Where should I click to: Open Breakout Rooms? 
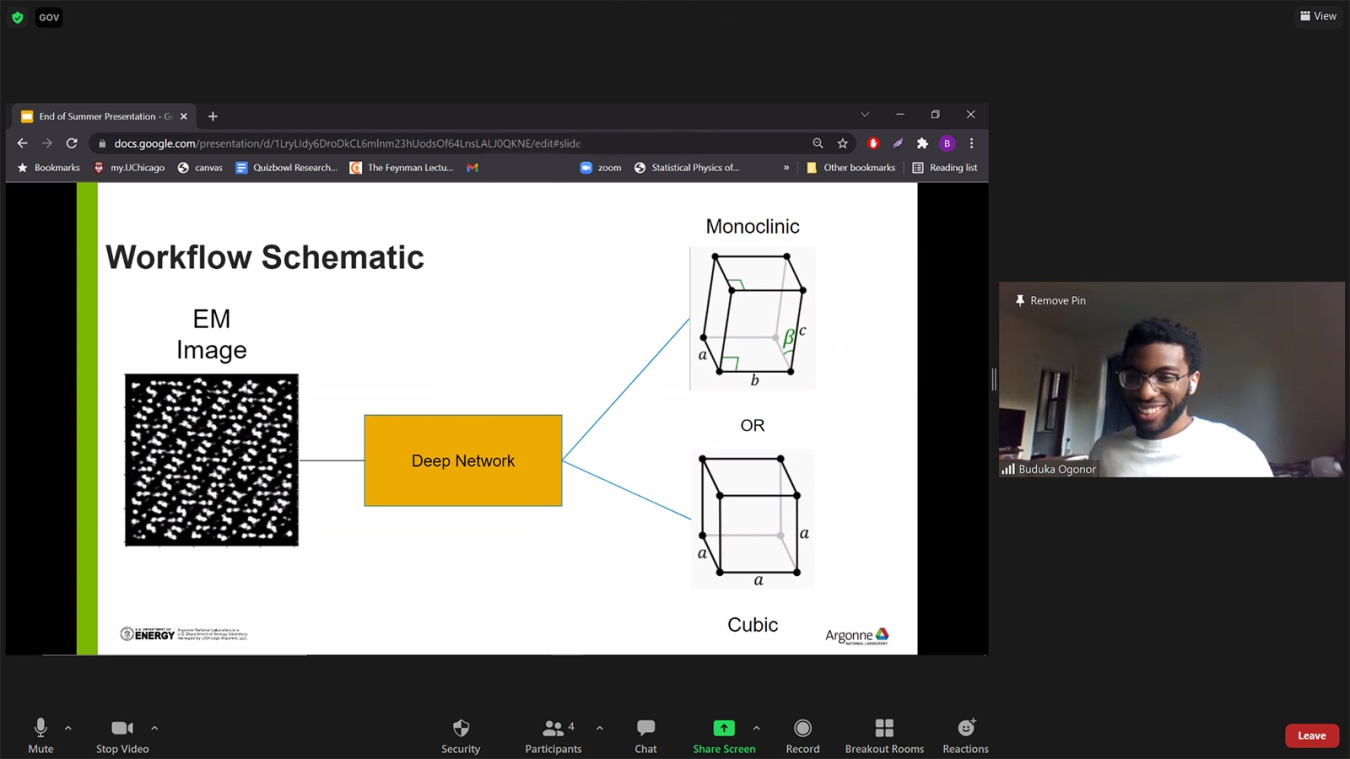click(x=884, y=735)
